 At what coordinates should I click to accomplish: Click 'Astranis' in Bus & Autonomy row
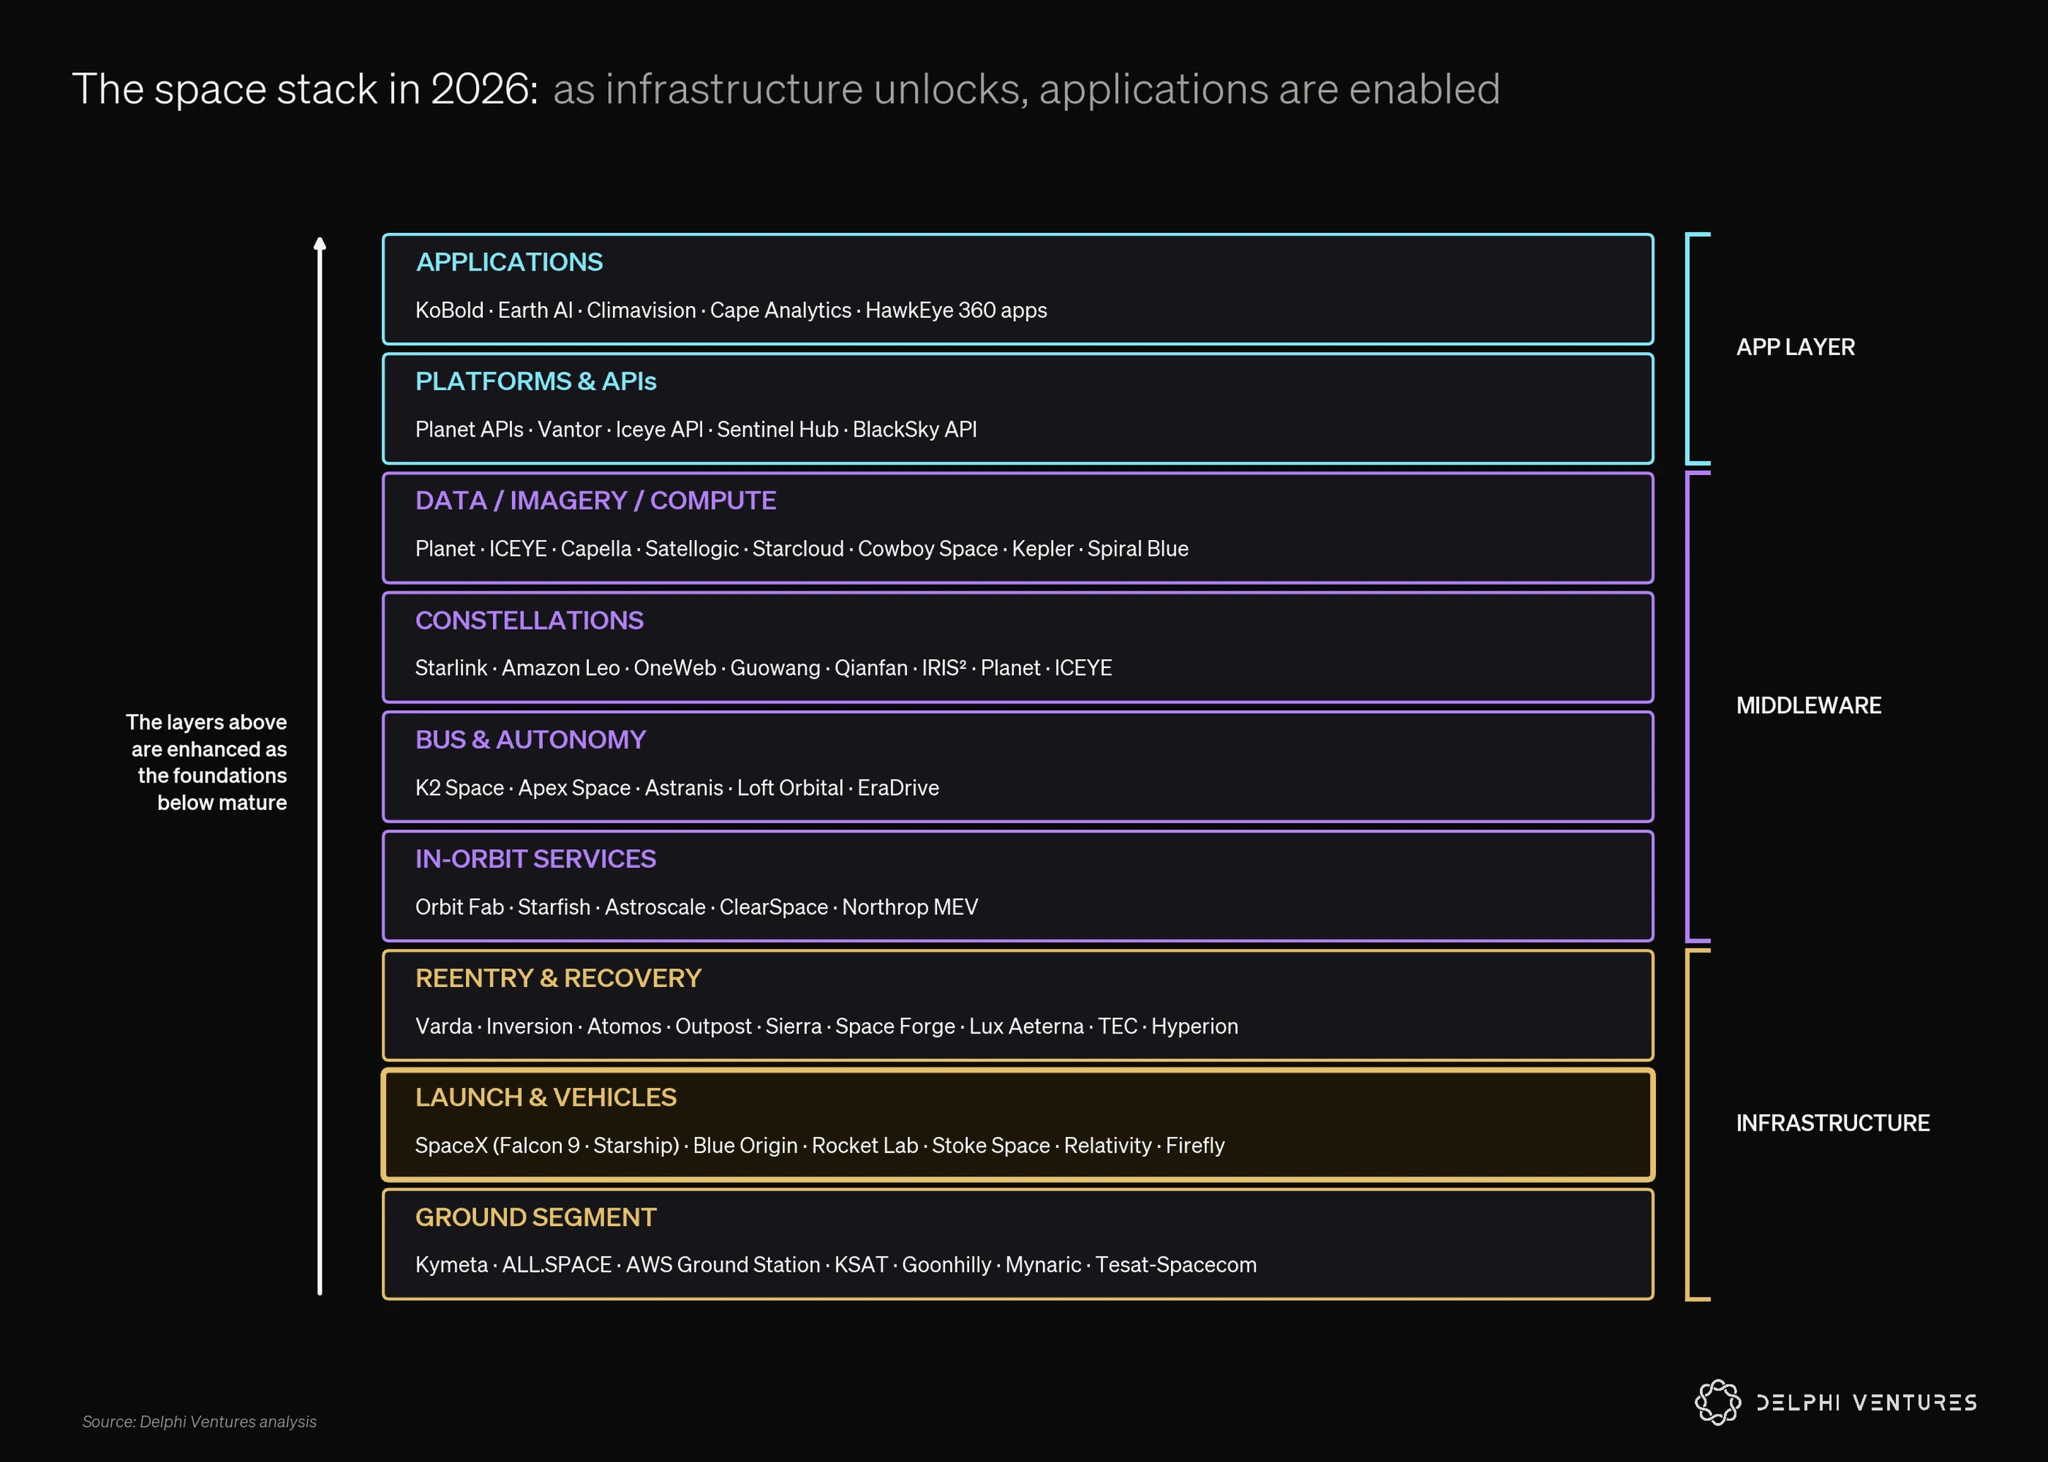tap(684, 788)
